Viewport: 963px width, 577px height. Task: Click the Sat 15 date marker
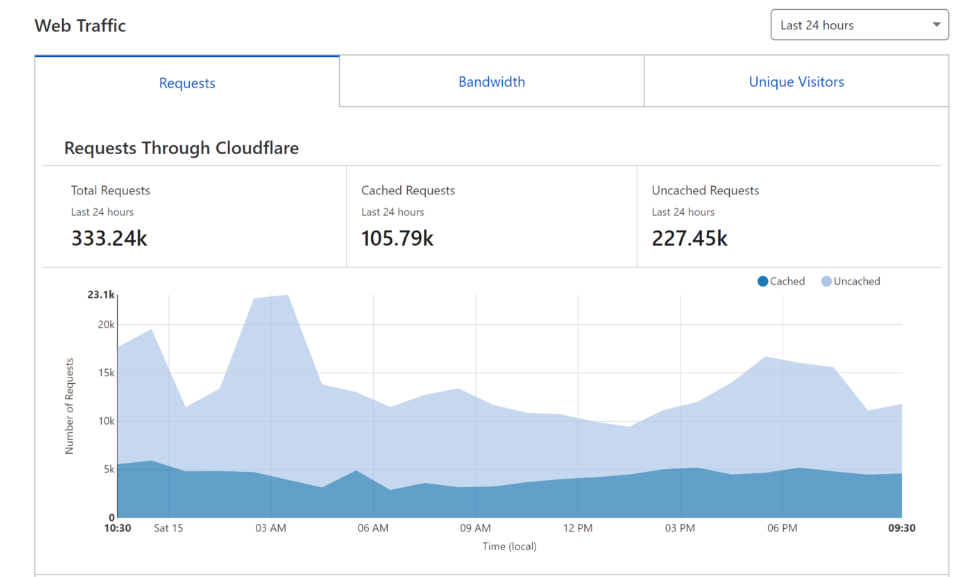pyautogui.click(x=169, y=528)
